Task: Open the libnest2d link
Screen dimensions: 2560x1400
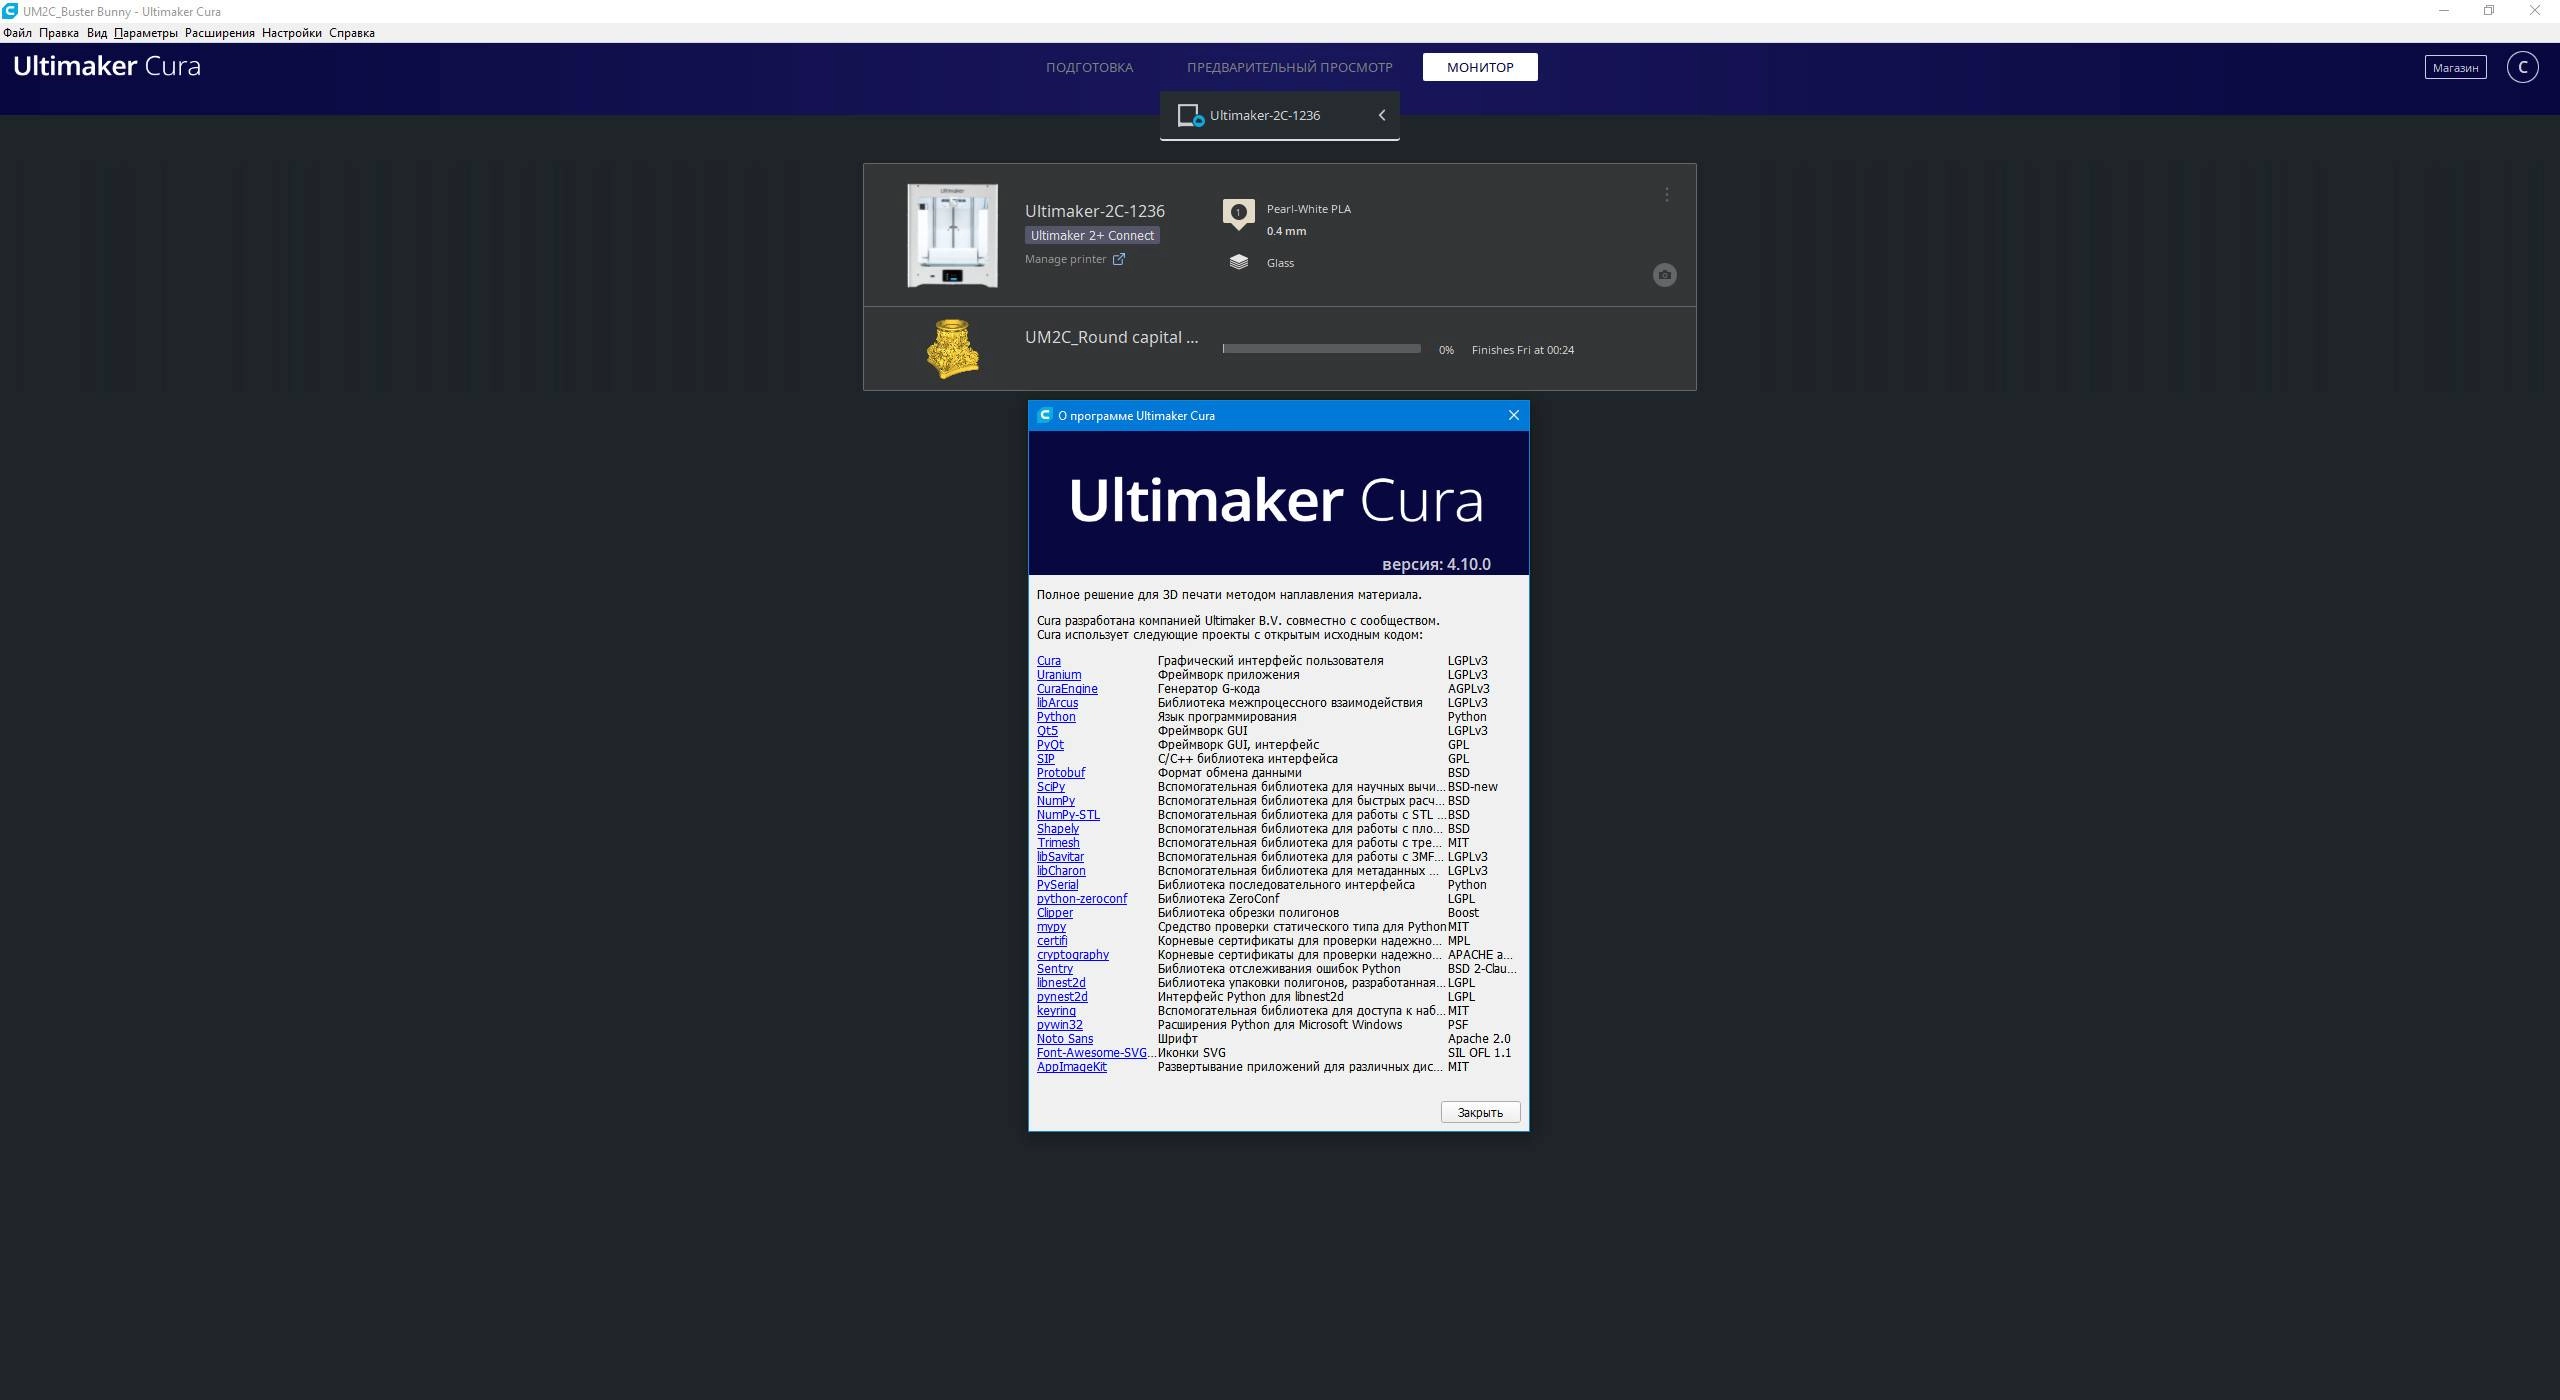Action: pos(1061,983)
